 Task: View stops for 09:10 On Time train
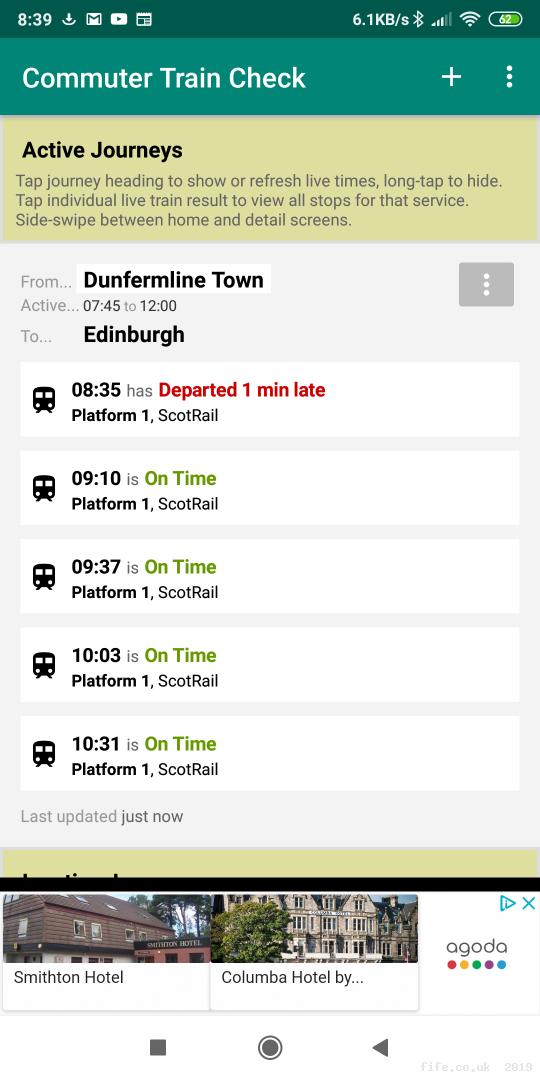[x=270, y=488]
